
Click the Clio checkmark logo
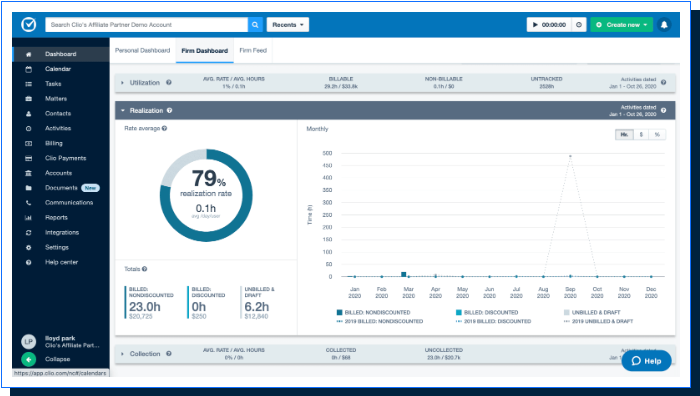click(29, 25)
